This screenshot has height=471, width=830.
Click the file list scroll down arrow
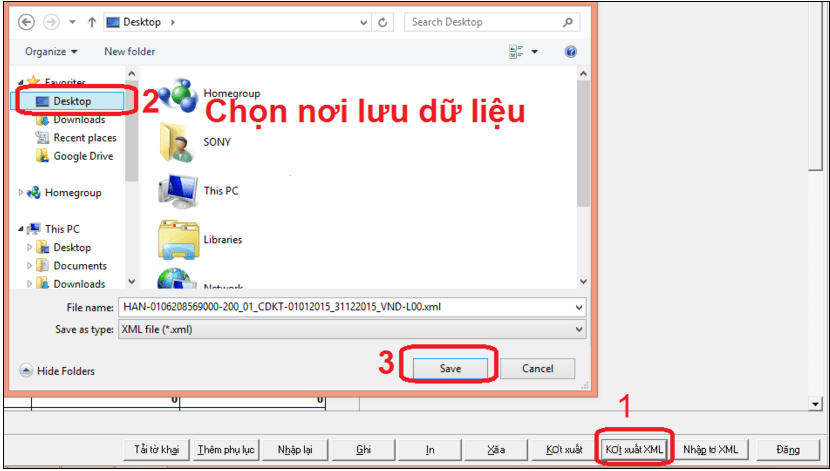point(583,282)
